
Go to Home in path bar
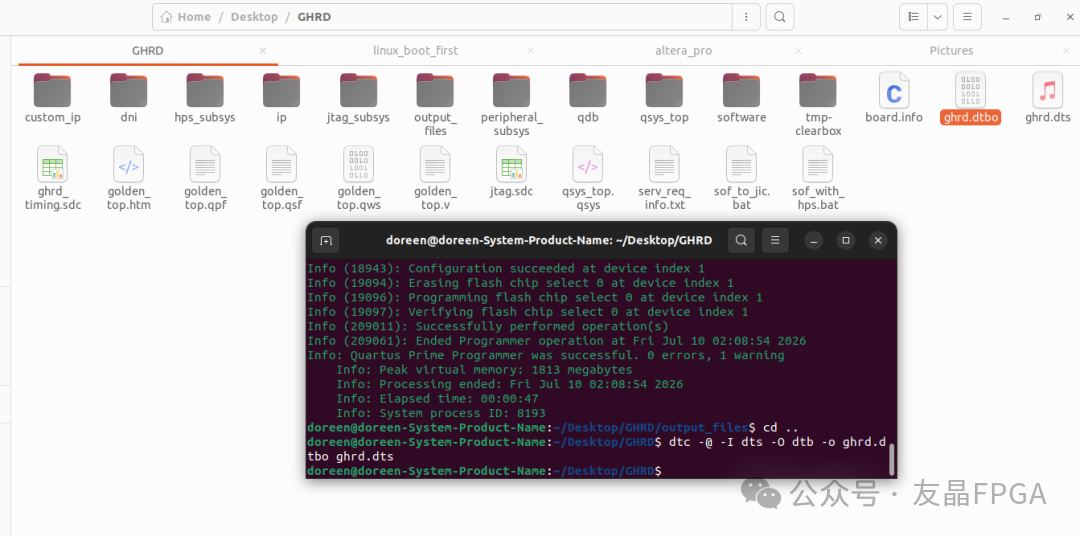point(186,17)
